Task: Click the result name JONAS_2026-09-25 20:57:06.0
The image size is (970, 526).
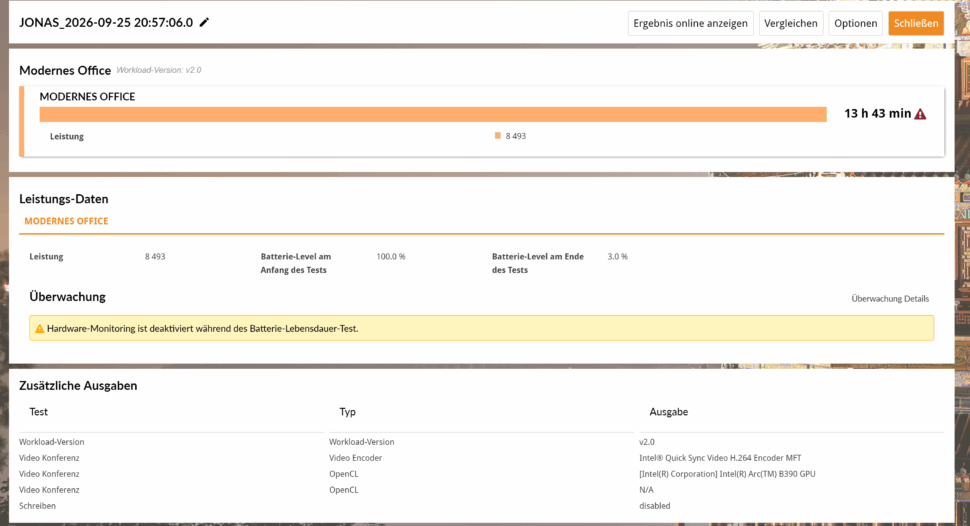Action: click(106, 22)
